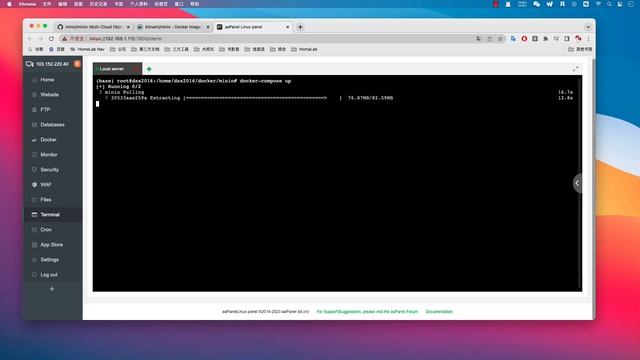Image resolution: width=640 pixels, height=360 pixels.
Task: Open a new browser tab
Action: [x=300, y=27]
